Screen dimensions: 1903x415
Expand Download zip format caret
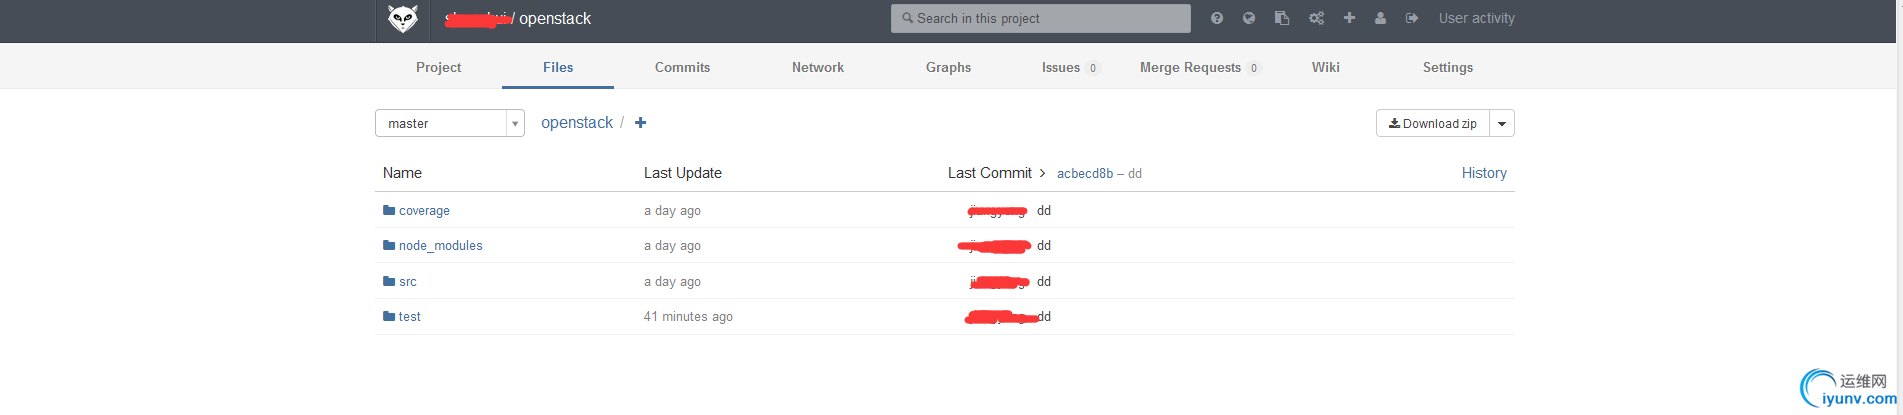[1502, 123]
